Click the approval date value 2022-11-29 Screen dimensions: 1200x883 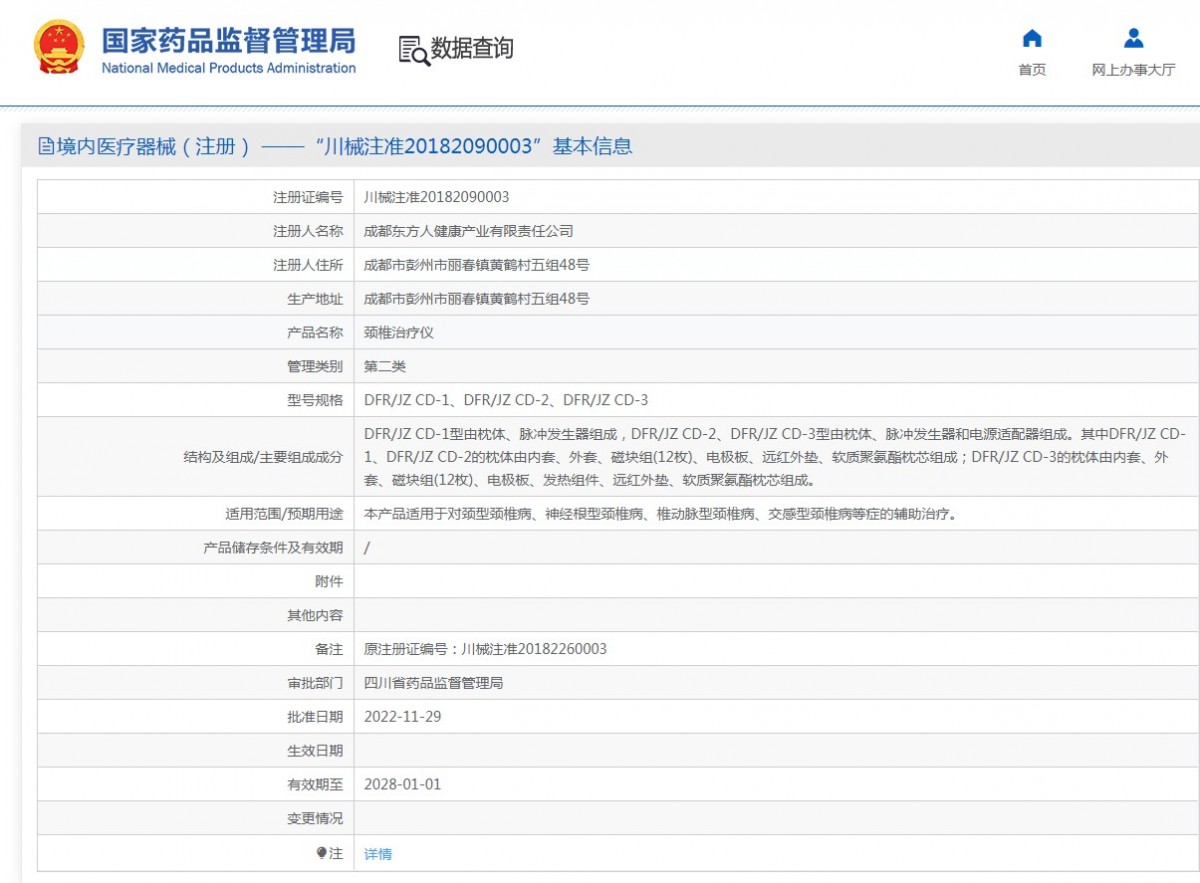(402, 717)
